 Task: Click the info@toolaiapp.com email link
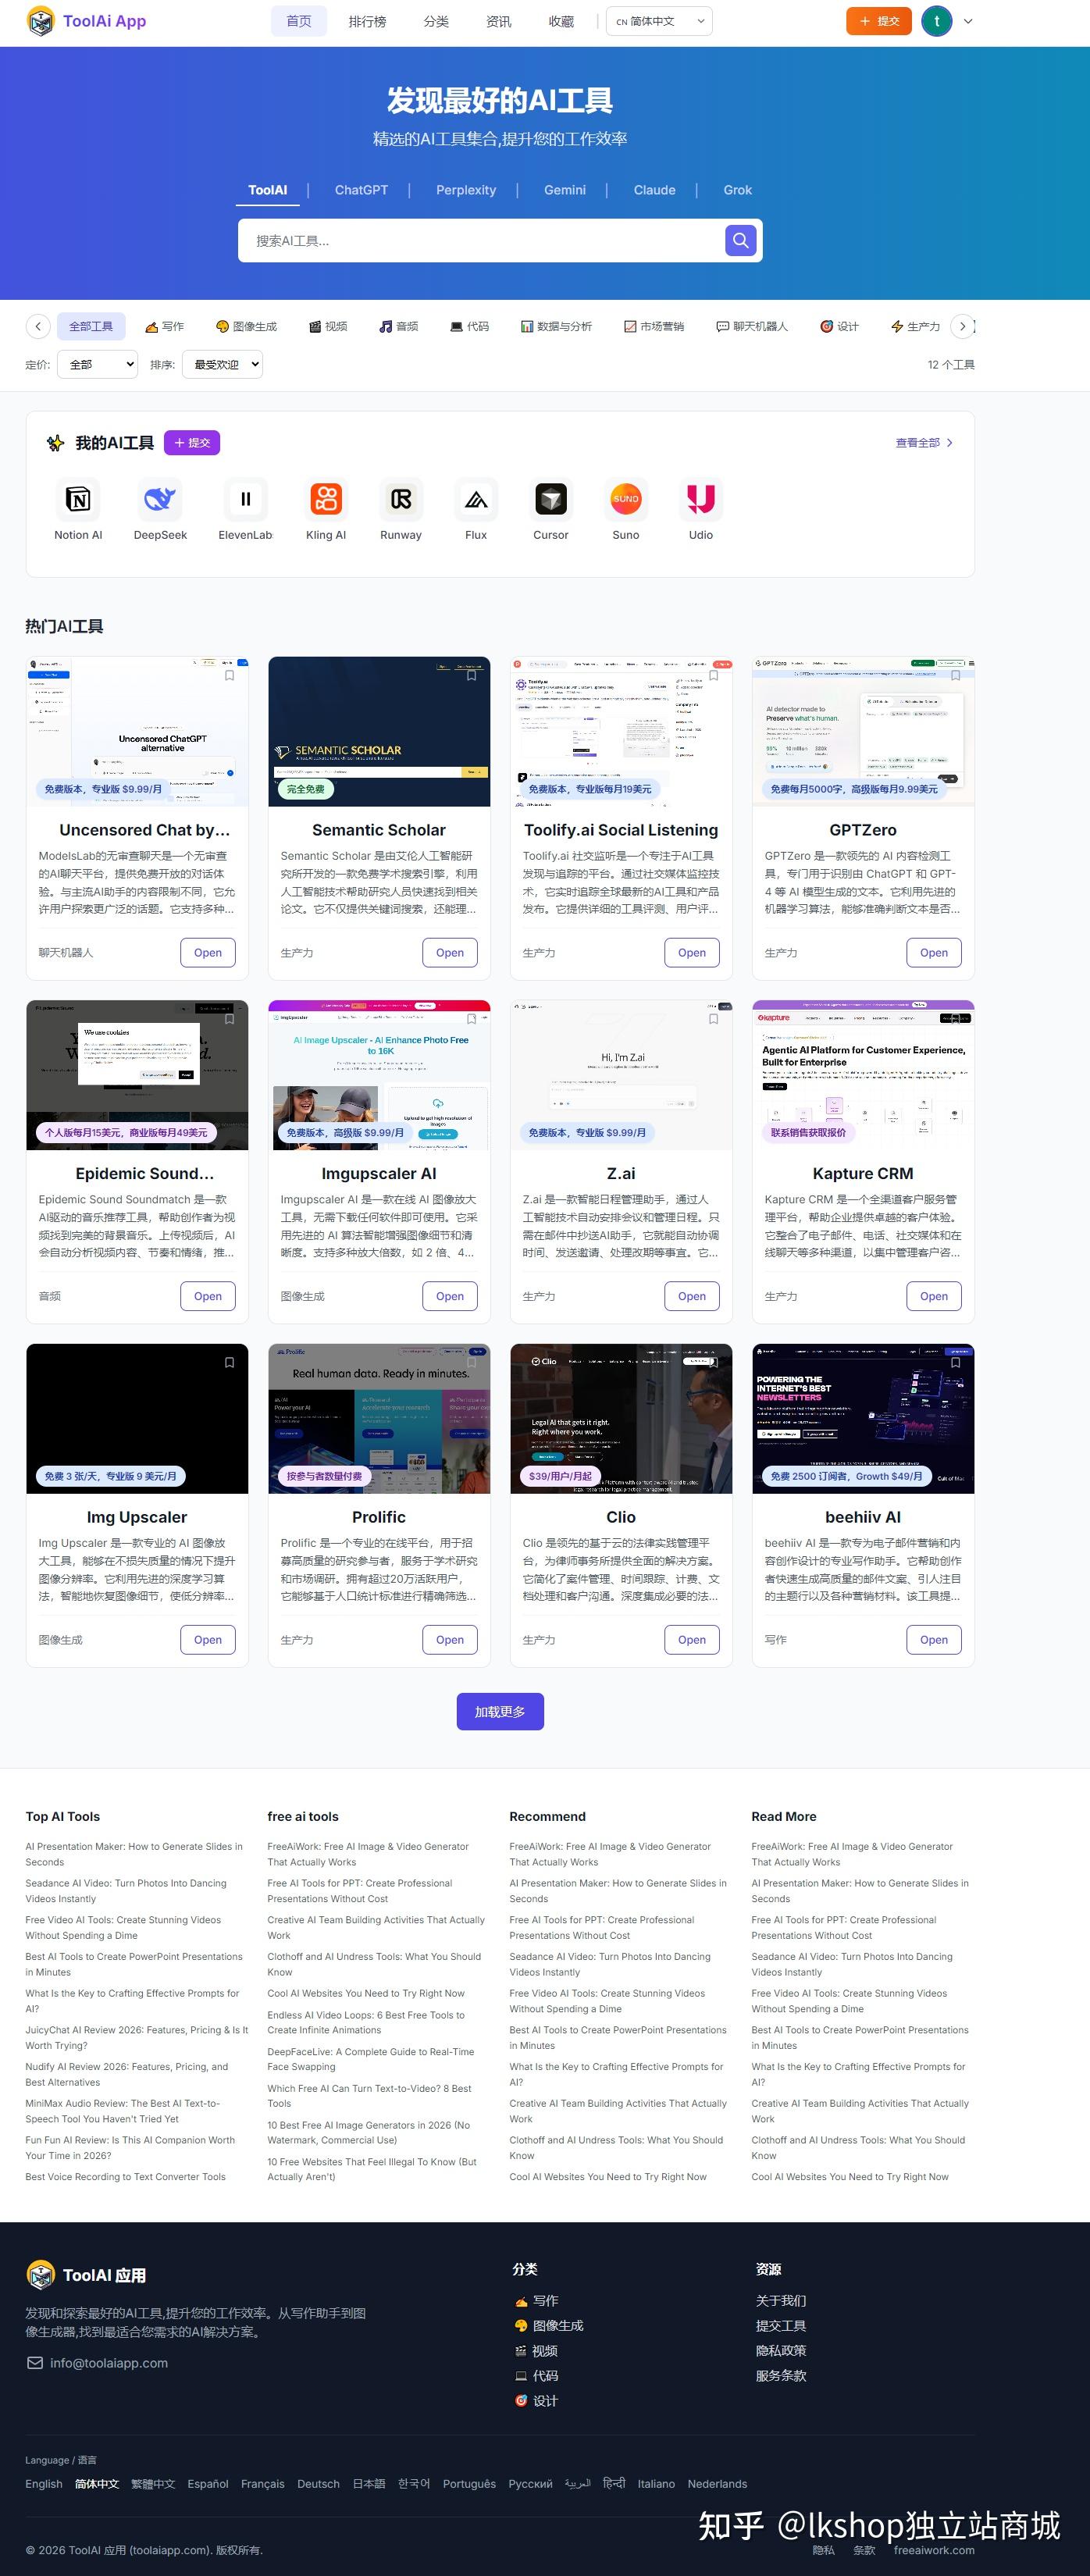(x=108, y=2363)
